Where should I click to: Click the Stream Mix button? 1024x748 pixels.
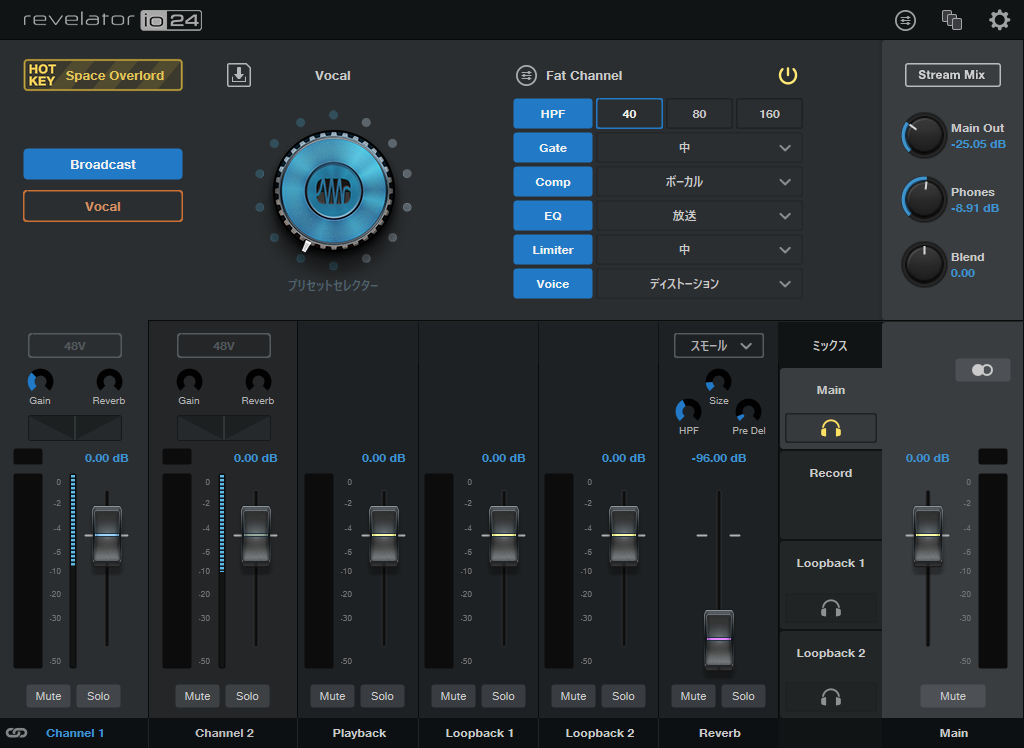(952, 75)
